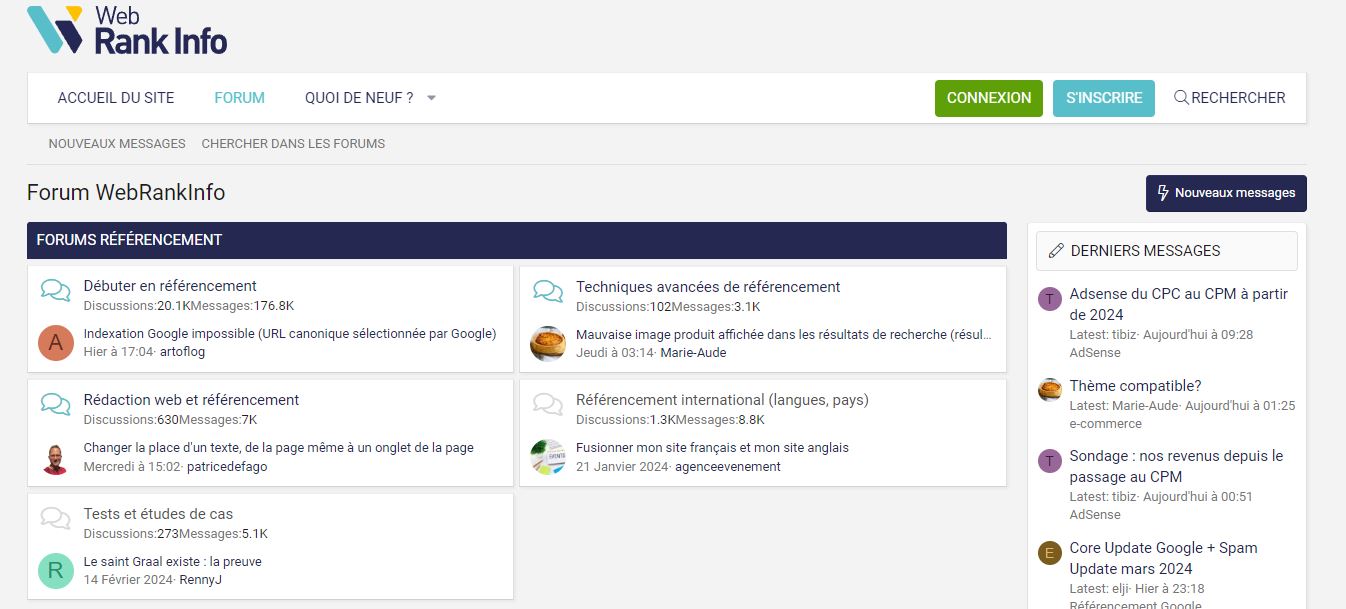Click the Web Rank Info logo
Screen dimensions: 1346x609
pos(127,30)
